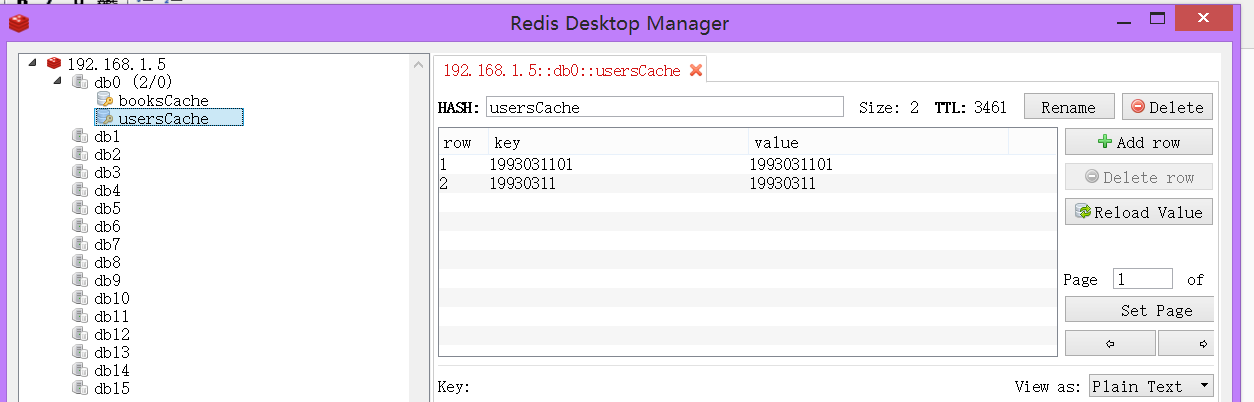The width and height of the screenshot is (1254, 402).
Task: Go to previous page with left arrow
Action: [1110, 343]
